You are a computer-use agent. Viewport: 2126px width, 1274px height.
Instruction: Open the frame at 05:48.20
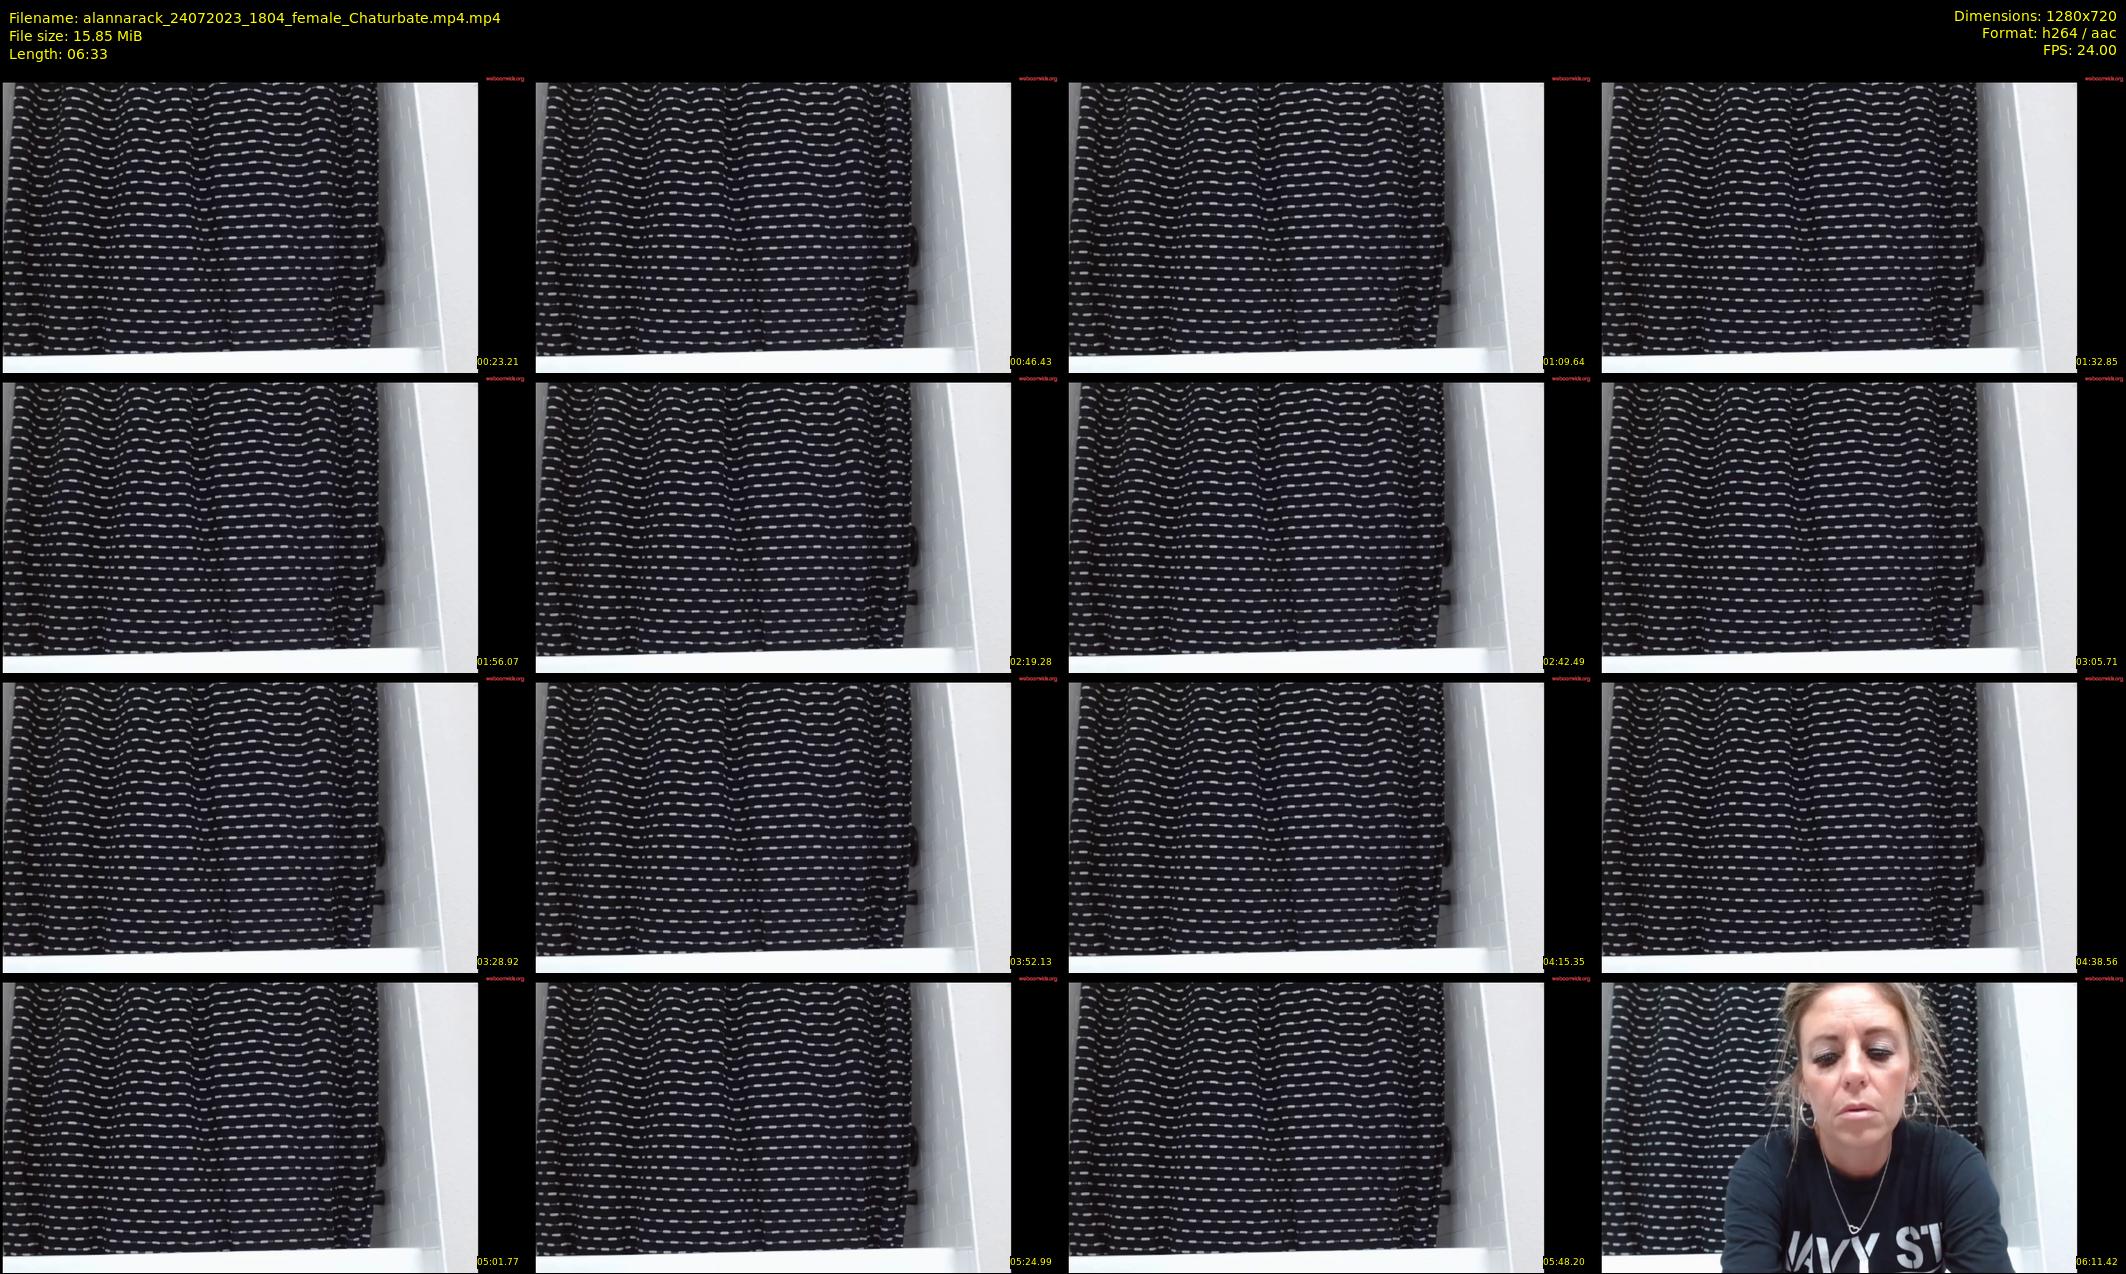click(1328, 1127)
